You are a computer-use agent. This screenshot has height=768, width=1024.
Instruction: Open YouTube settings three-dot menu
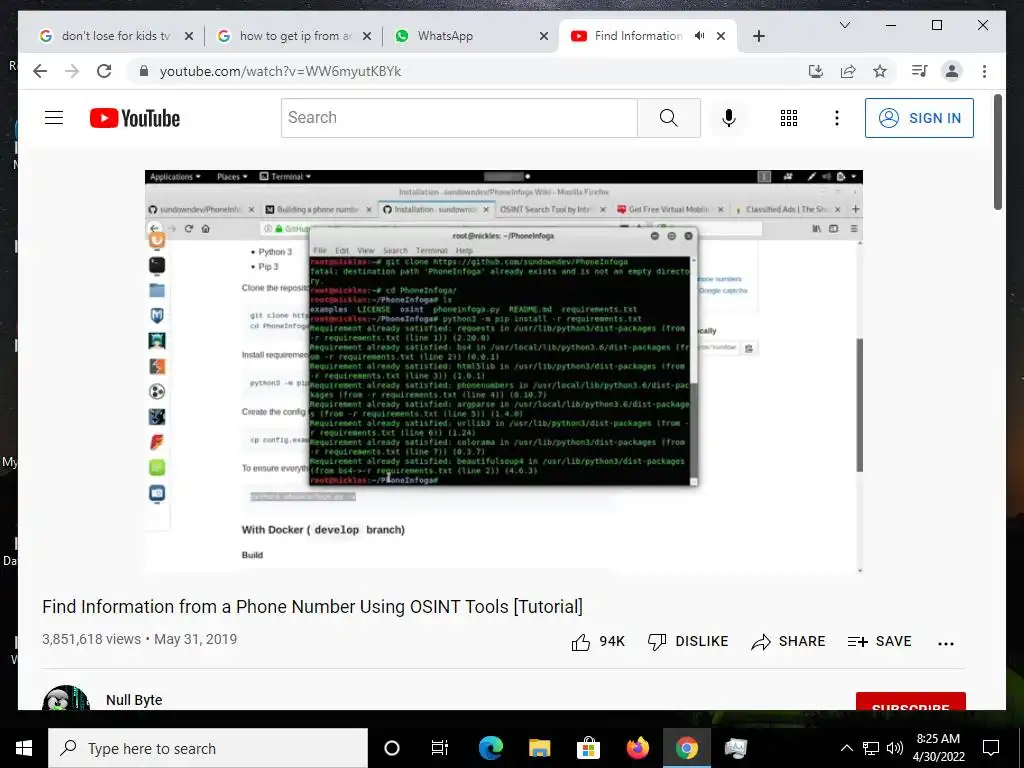(x=837, y=118)
